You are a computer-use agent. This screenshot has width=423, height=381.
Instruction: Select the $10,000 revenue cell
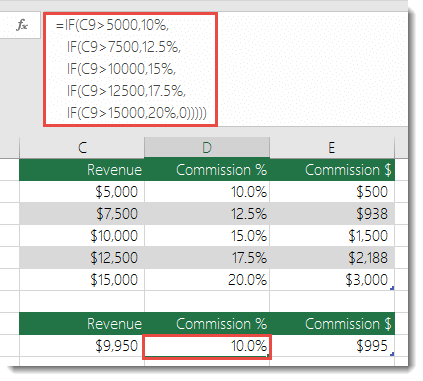point(82,236)
